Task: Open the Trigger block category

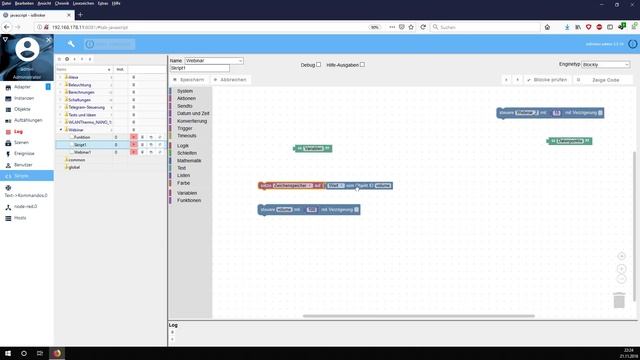Action: 184,128
